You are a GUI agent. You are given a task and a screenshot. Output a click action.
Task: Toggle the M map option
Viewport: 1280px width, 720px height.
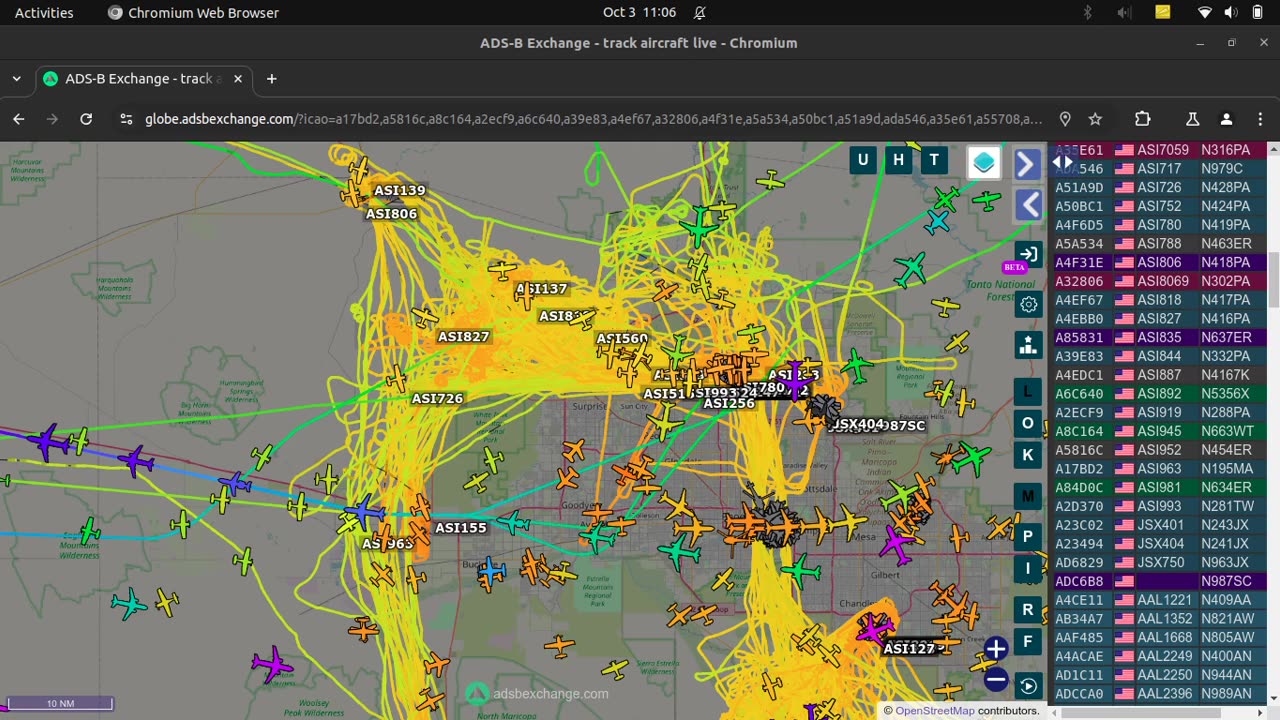click(x=1027, y=496)
